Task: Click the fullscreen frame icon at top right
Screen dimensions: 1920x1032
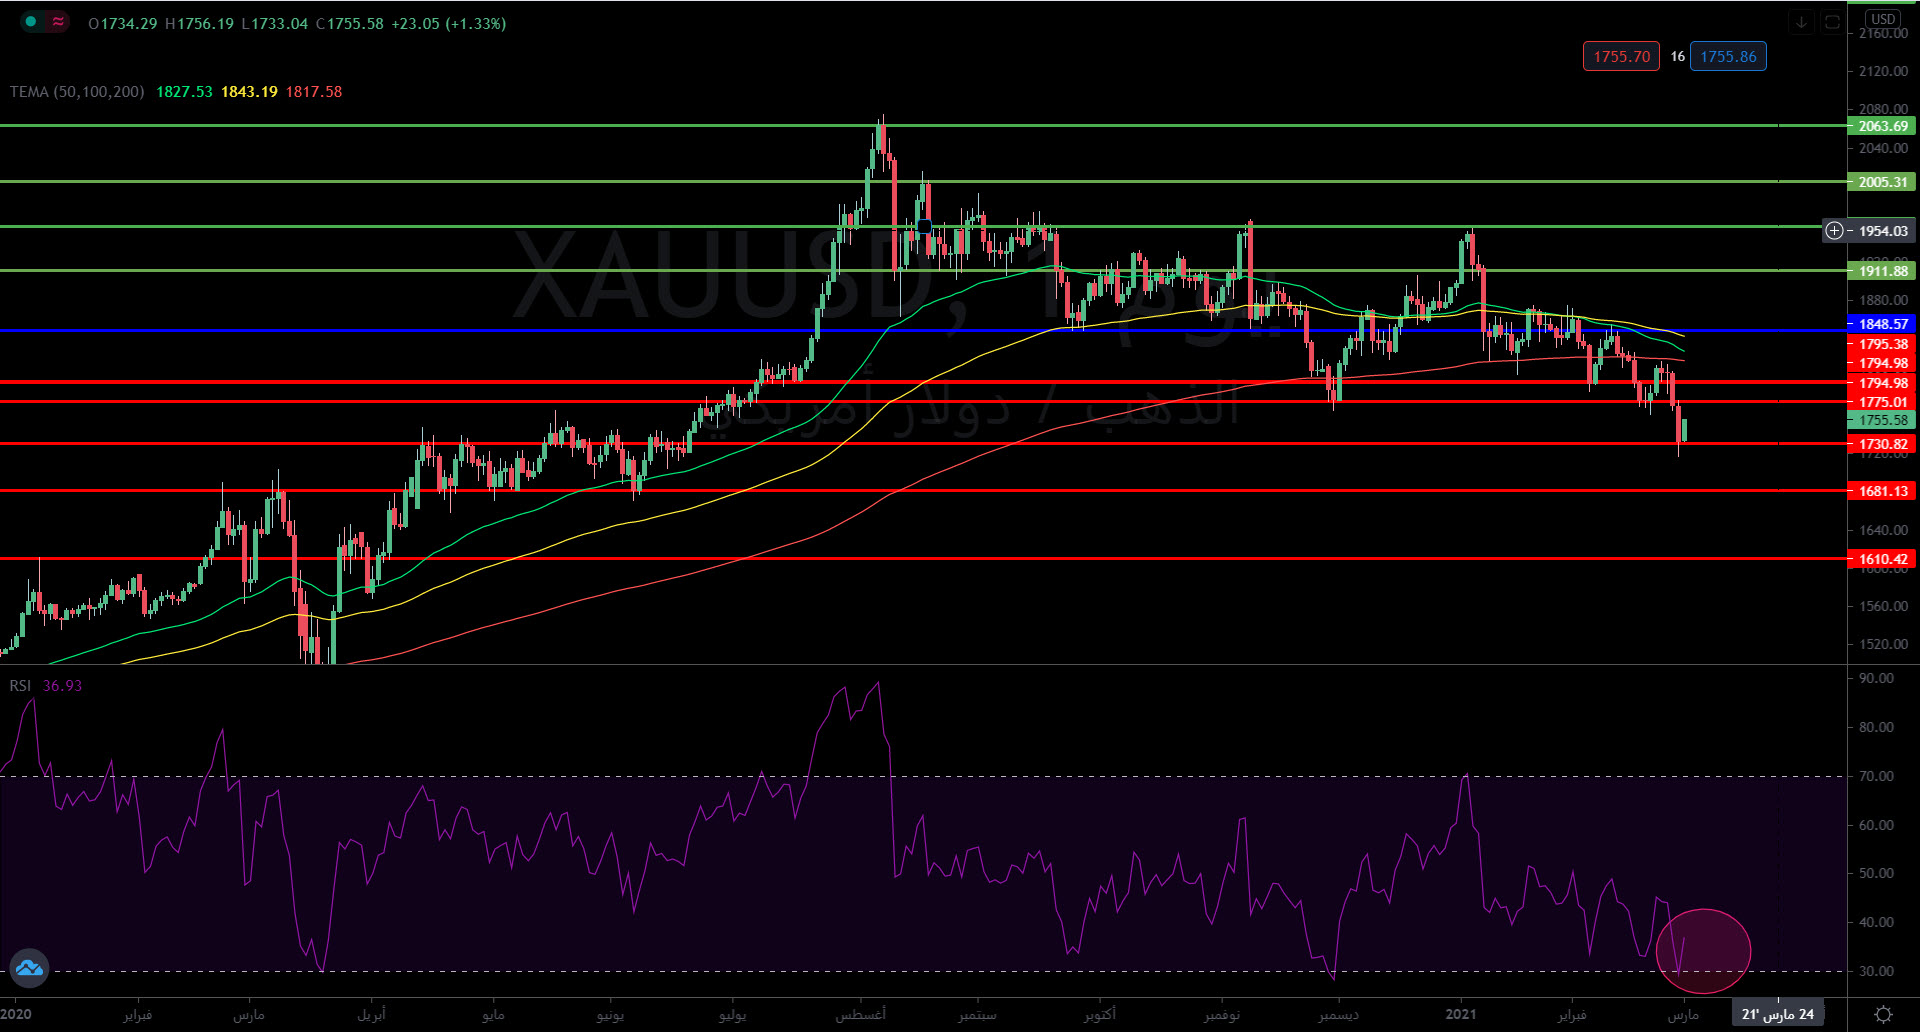Action: [x=1832, y=22]
